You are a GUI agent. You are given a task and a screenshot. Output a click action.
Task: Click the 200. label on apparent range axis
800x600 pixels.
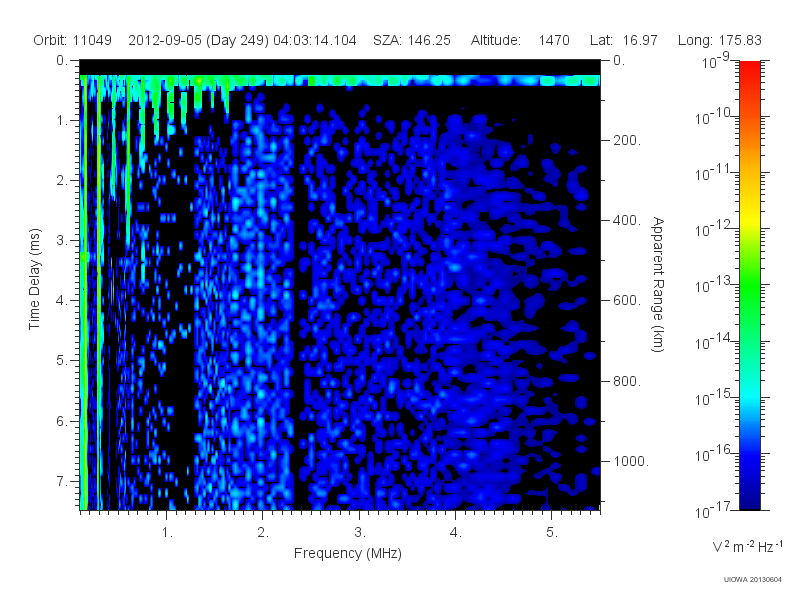(x=627, y=140)
